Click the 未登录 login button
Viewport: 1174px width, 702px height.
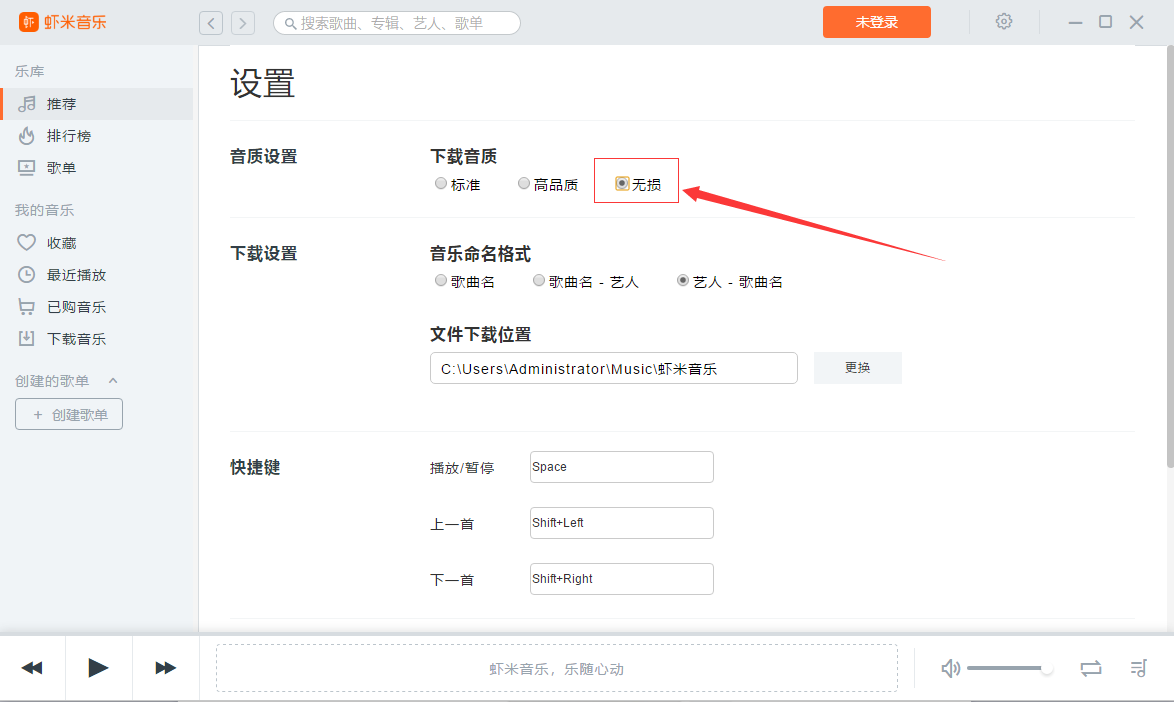point(877,22)
